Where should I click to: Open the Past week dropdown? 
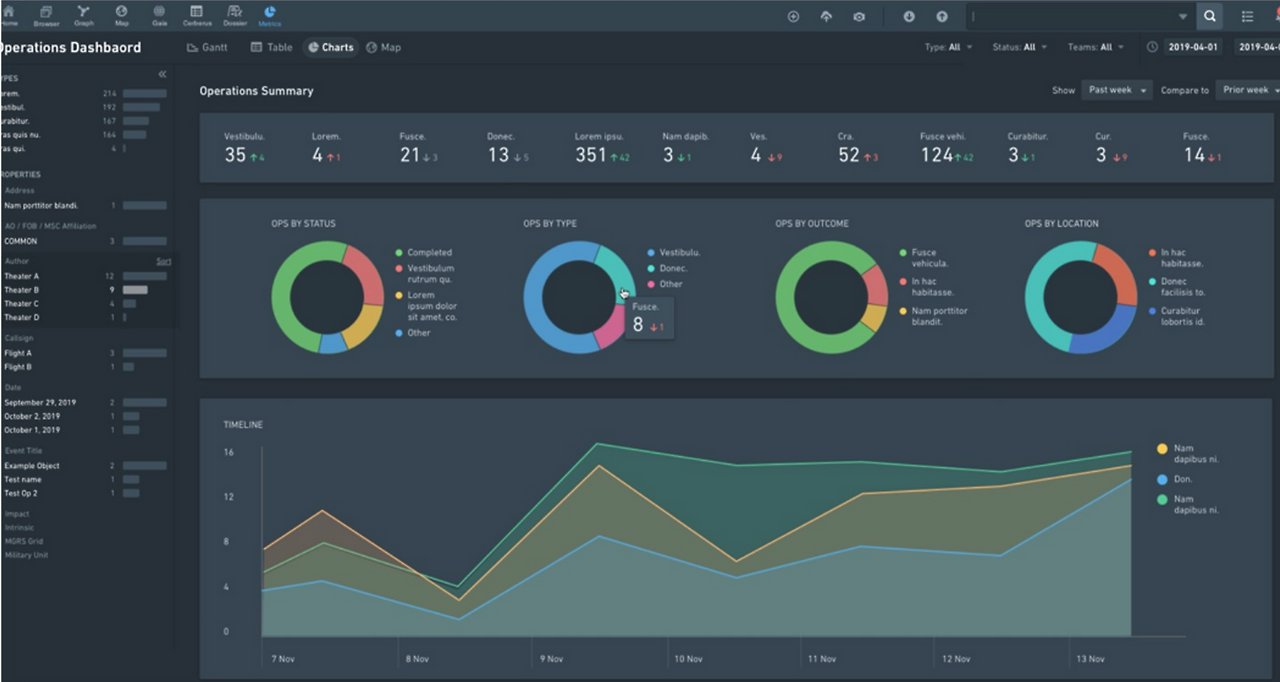1117,90
